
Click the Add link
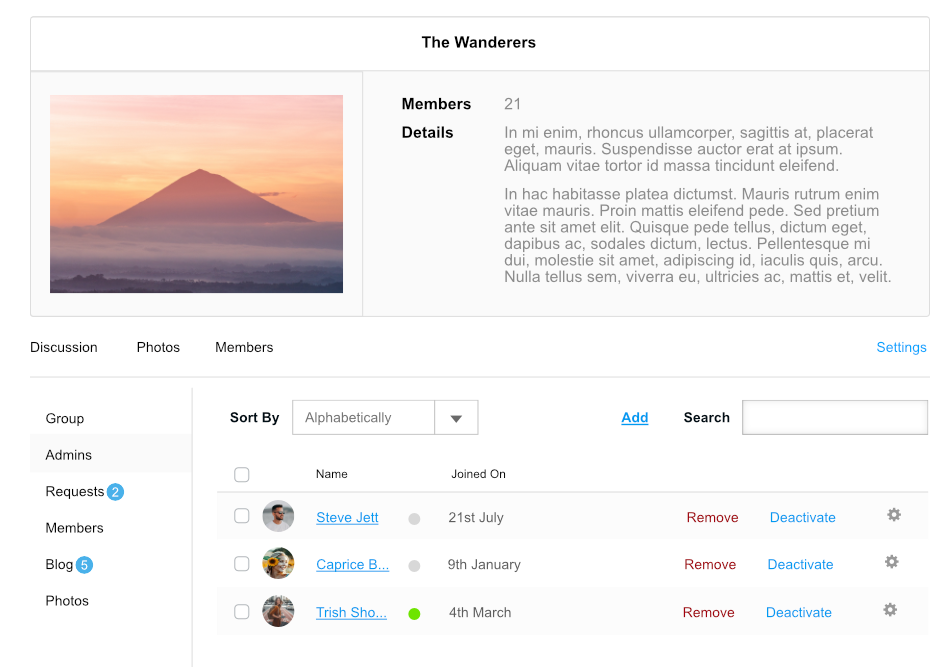635,418
